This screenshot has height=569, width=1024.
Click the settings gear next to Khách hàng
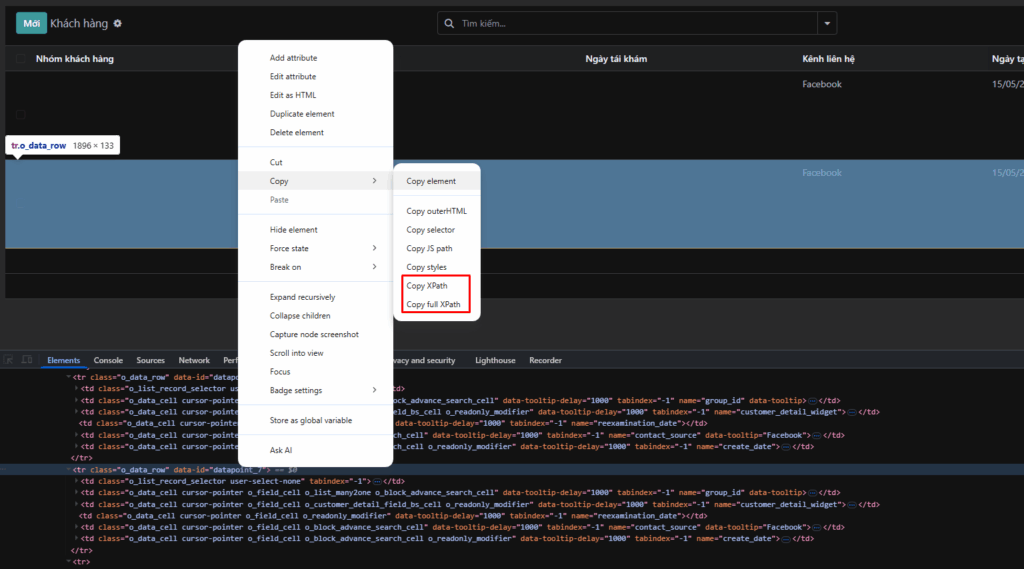tap(118, 24)
